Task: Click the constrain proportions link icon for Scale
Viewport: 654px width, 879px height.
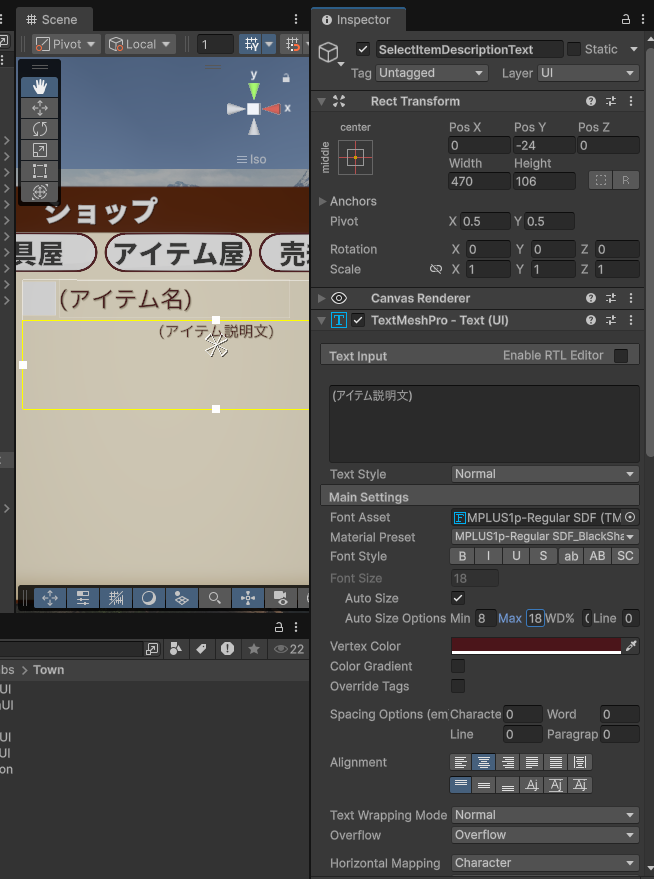Action: (x=435, y=270)
